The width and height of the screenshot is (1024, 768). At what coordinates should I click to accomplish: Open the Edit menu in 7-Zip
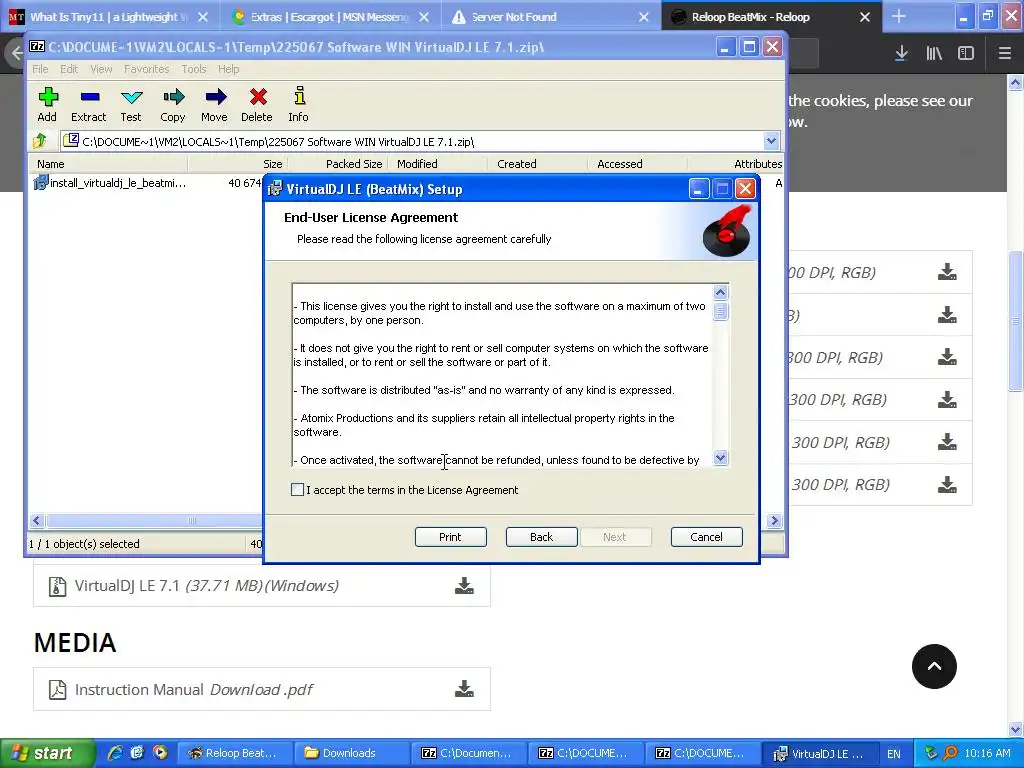click(x=69, y=69)
